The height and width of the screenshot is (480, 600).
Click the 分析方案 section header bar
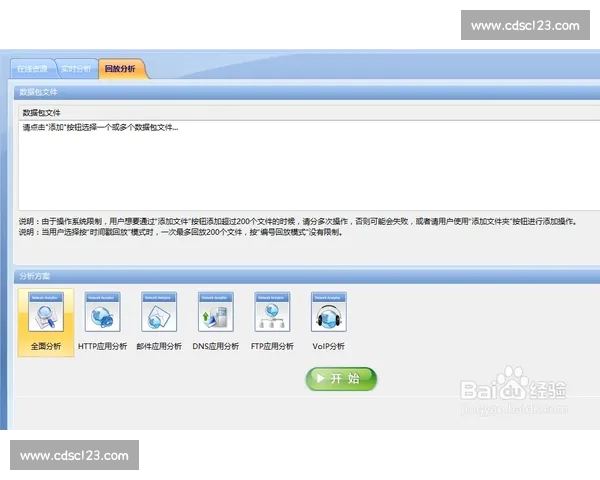(x=307, y=276)
